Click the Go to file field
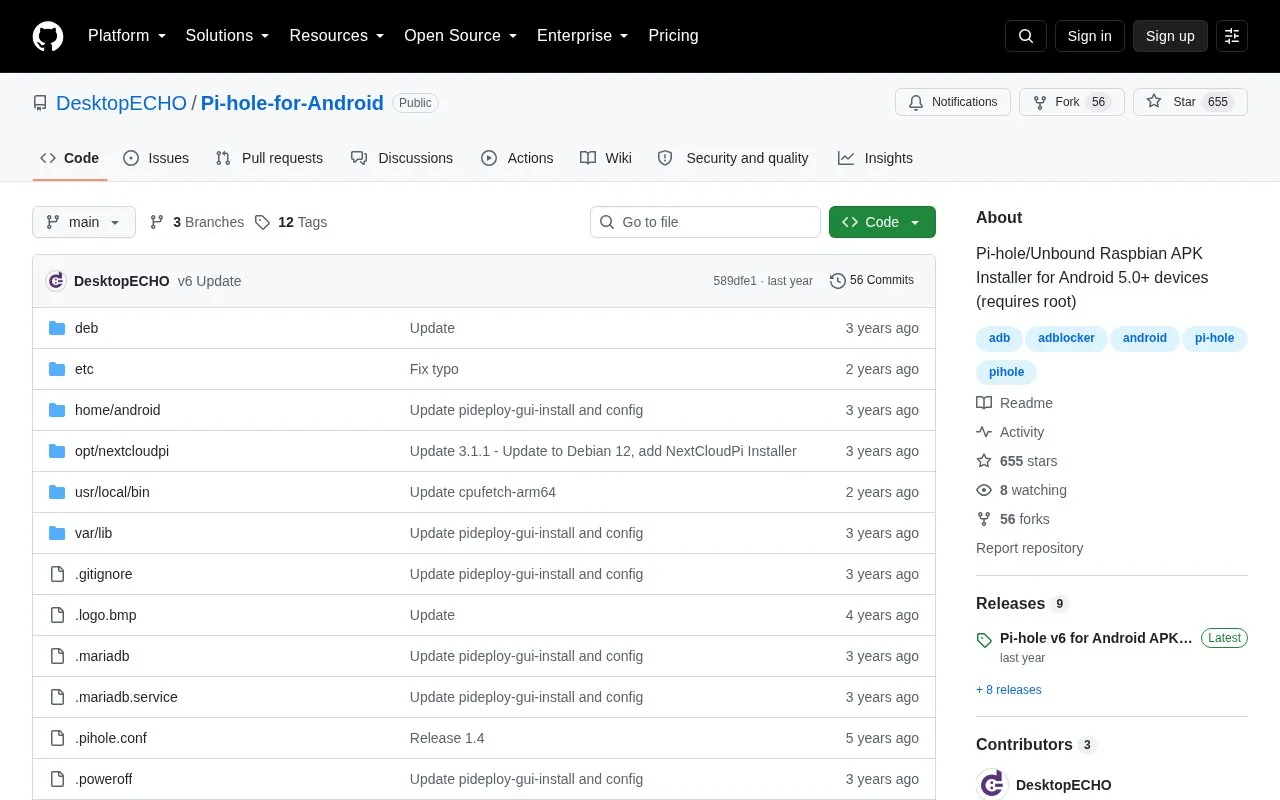1280x800 pixels. tap(705, 222)
